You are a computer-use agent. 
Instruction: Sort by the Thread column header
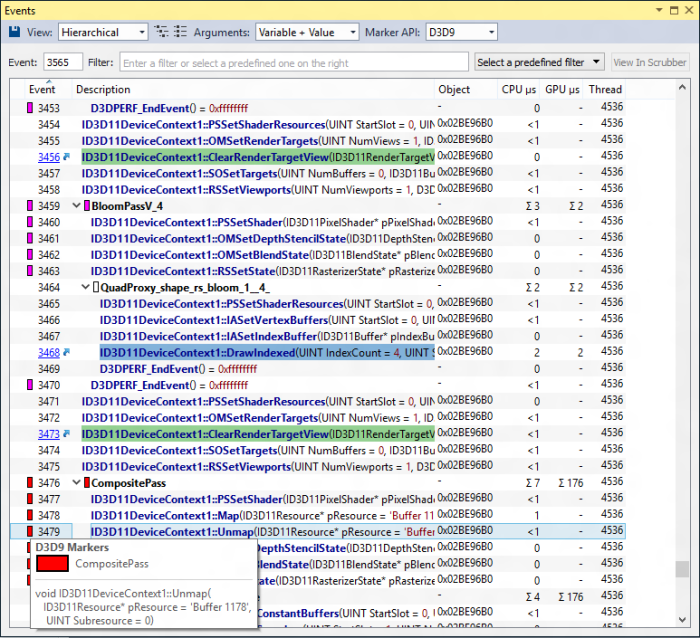point(605,89)
